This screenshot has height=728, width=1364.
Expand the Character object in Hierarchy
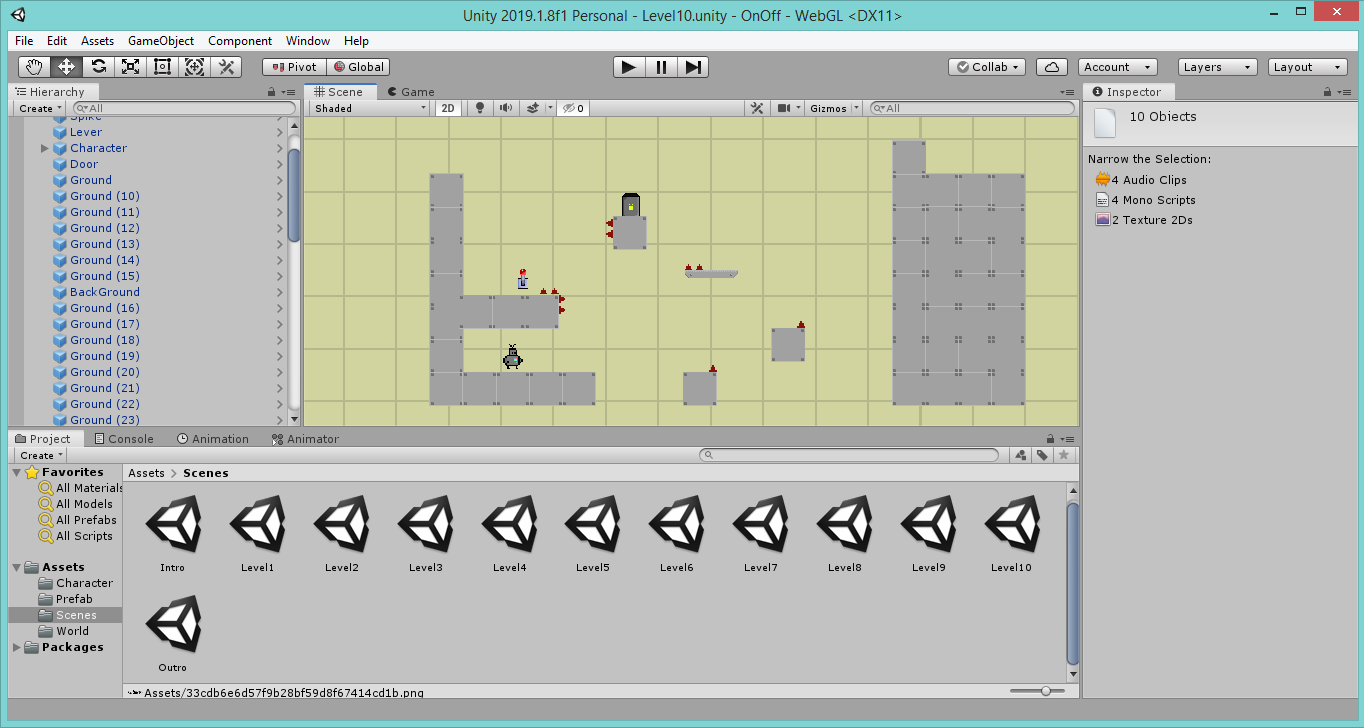click(45, 148)
